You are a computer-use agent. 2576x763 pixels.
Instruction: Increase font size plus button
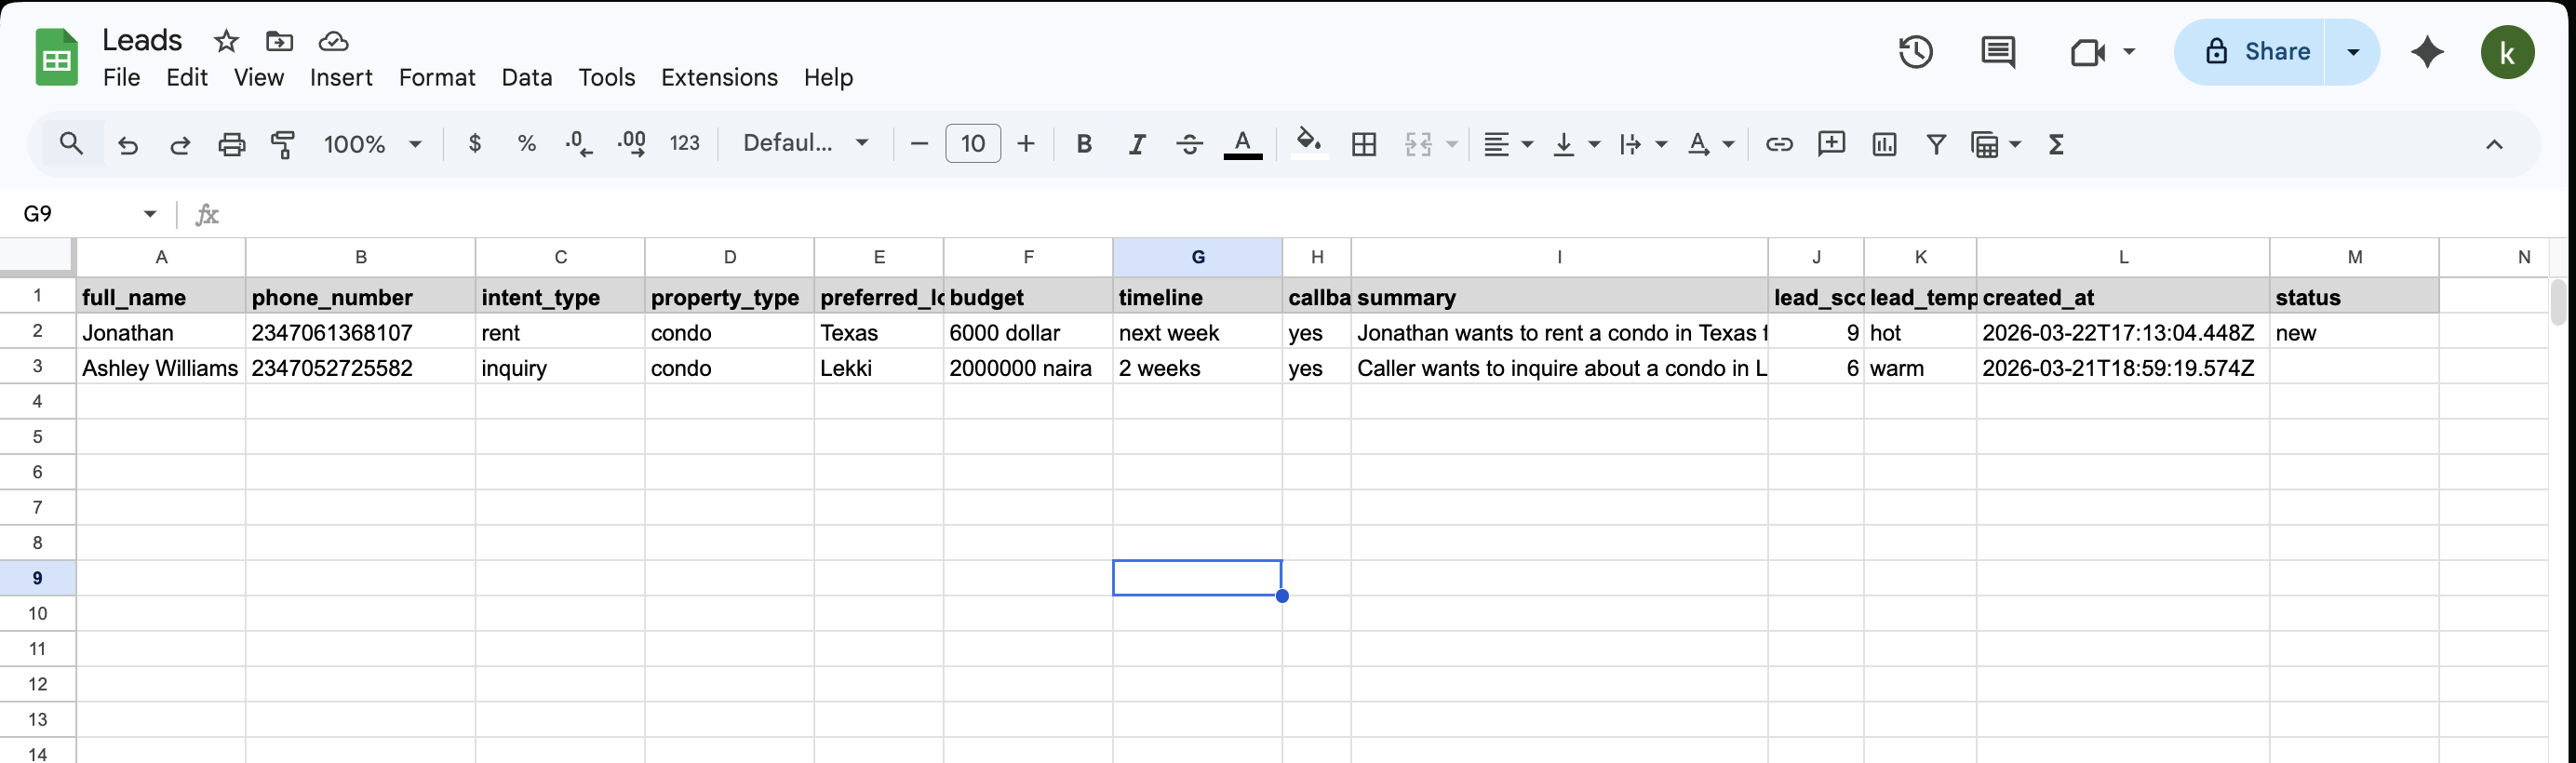coord(1026,144)
